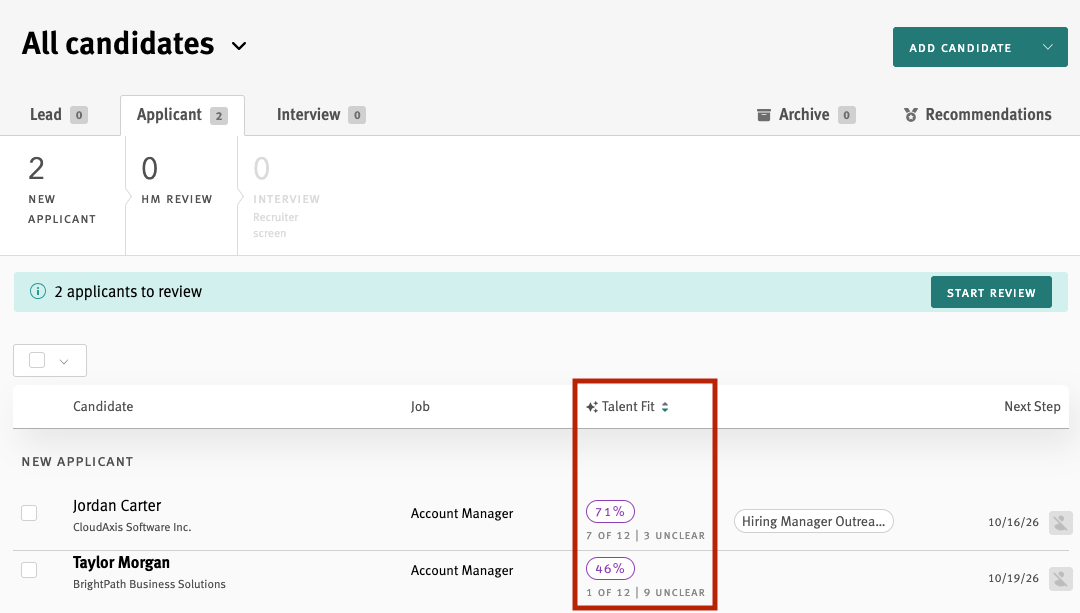Sort by Talent Fit arrows

[665, 407]
